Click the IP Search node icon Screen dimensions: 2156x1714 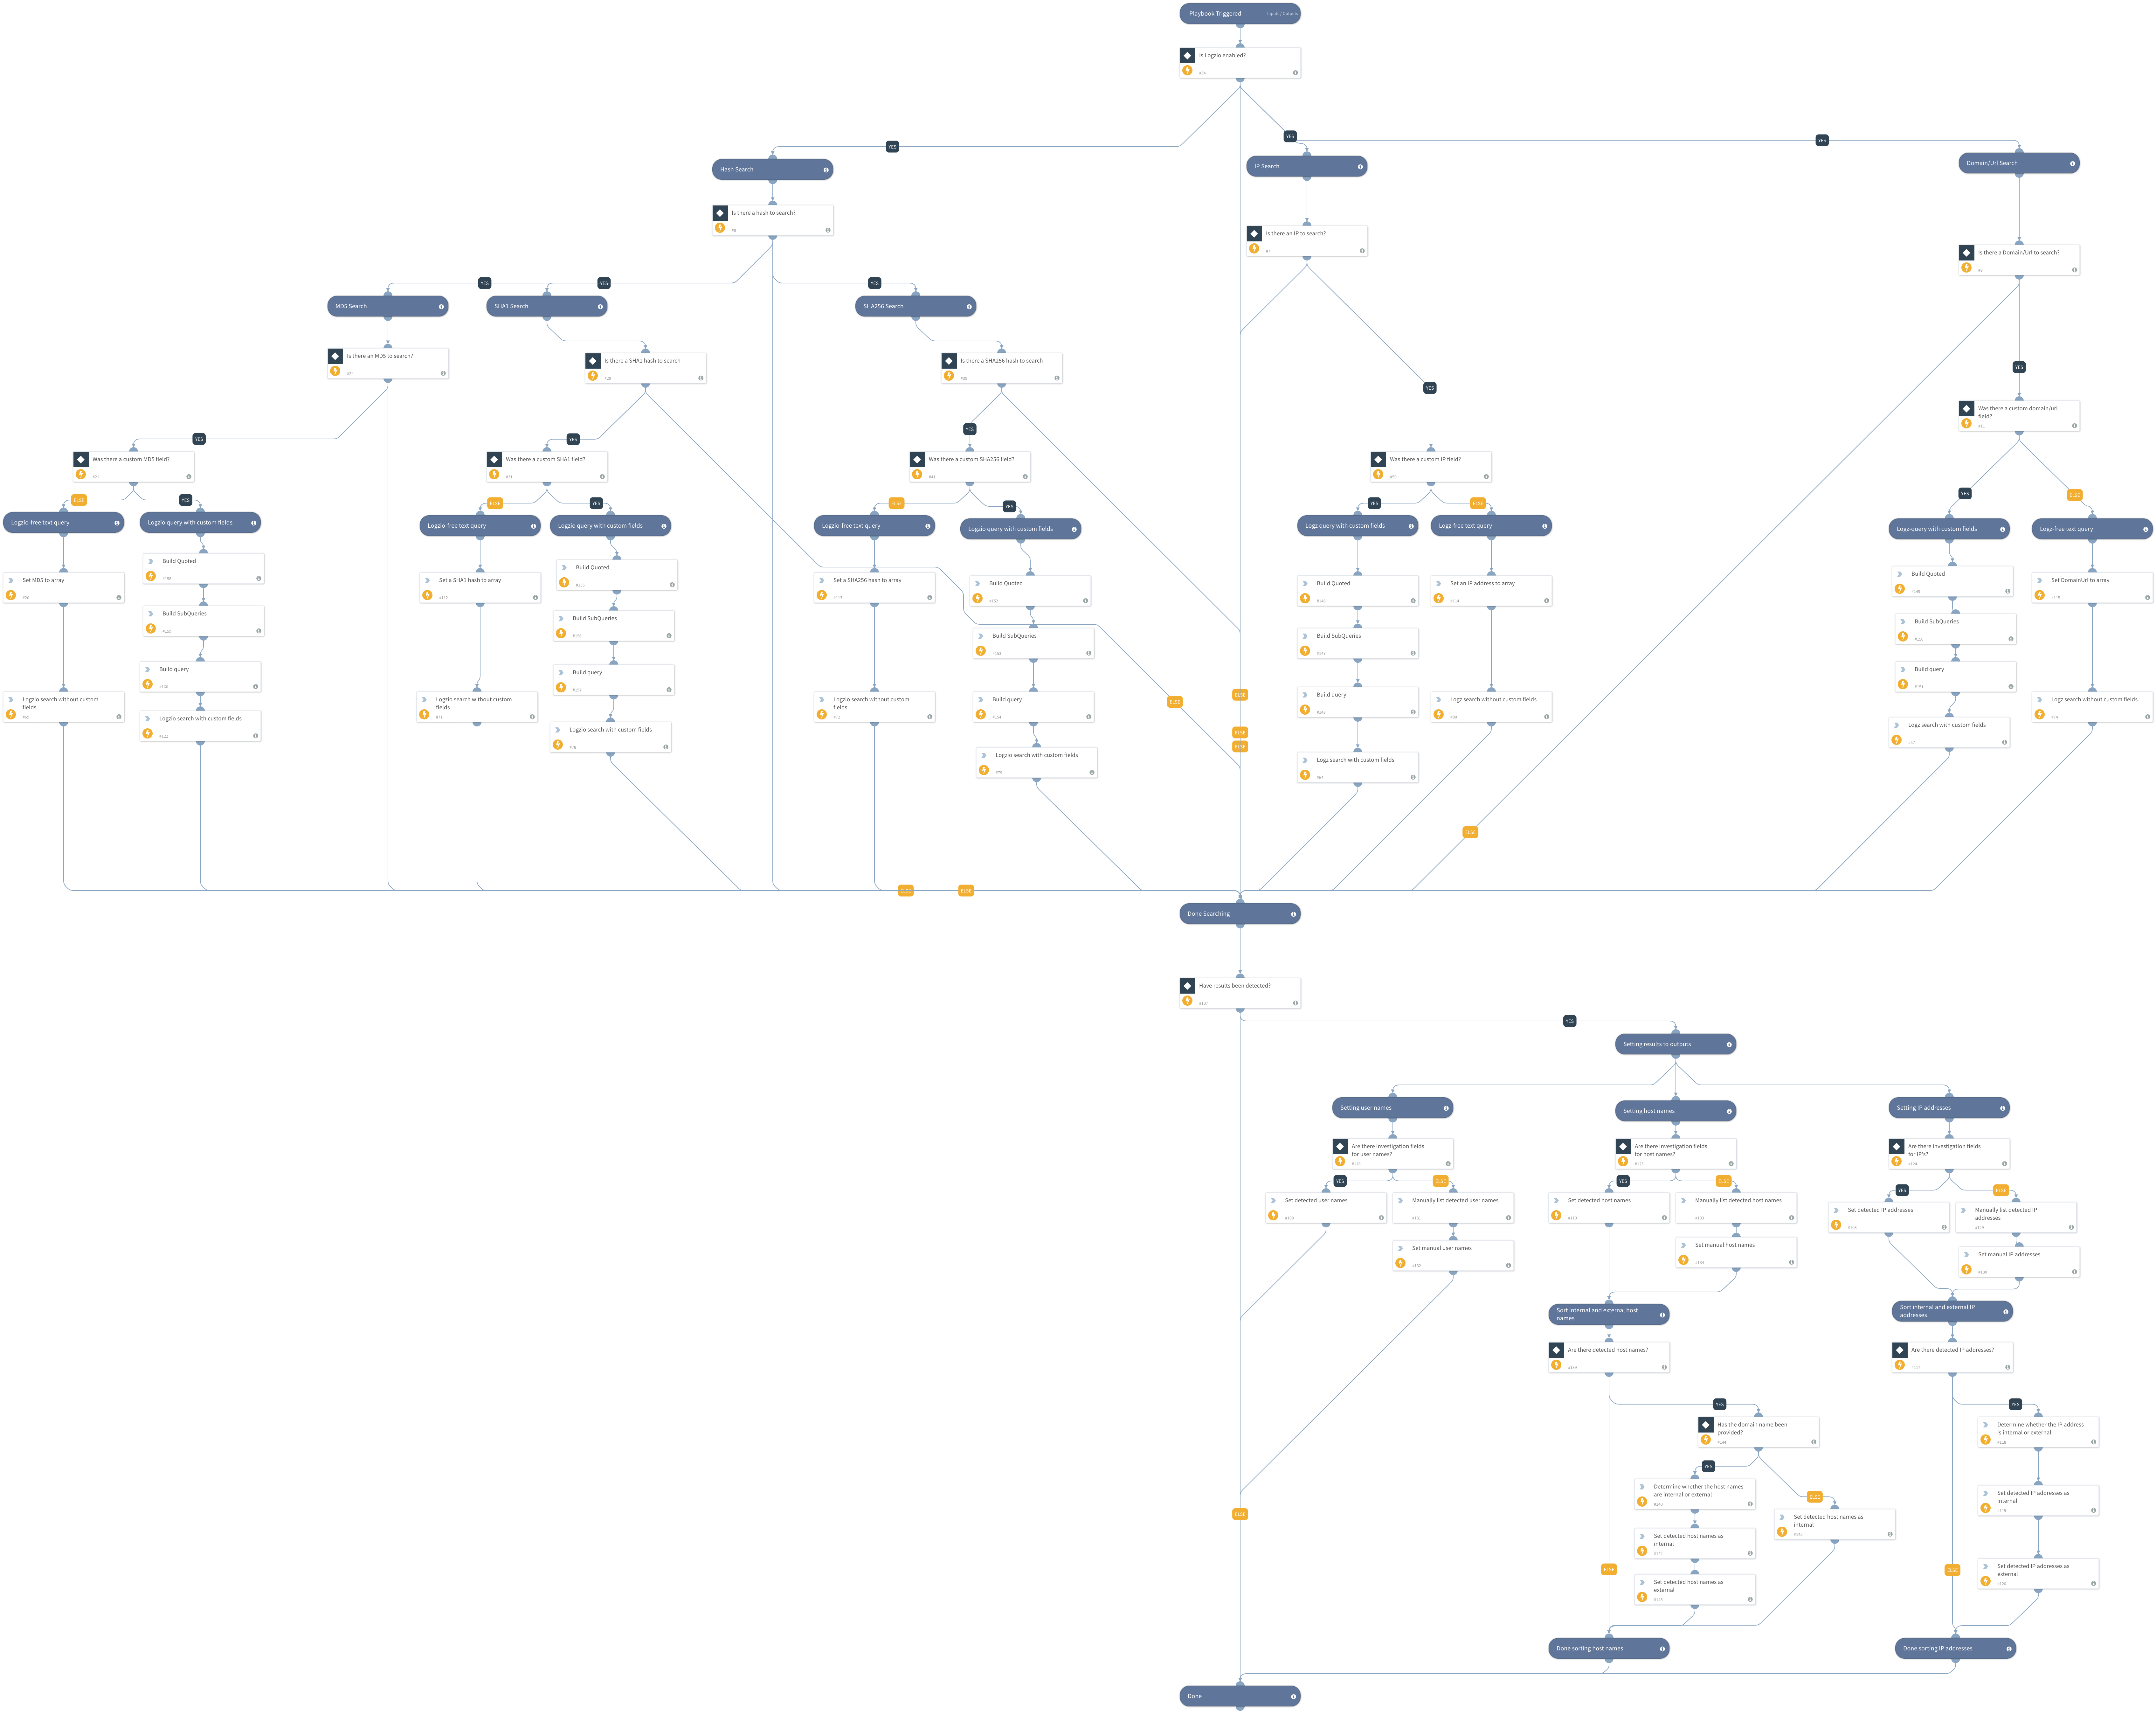pyautogui.click(x=1362, y=170)
